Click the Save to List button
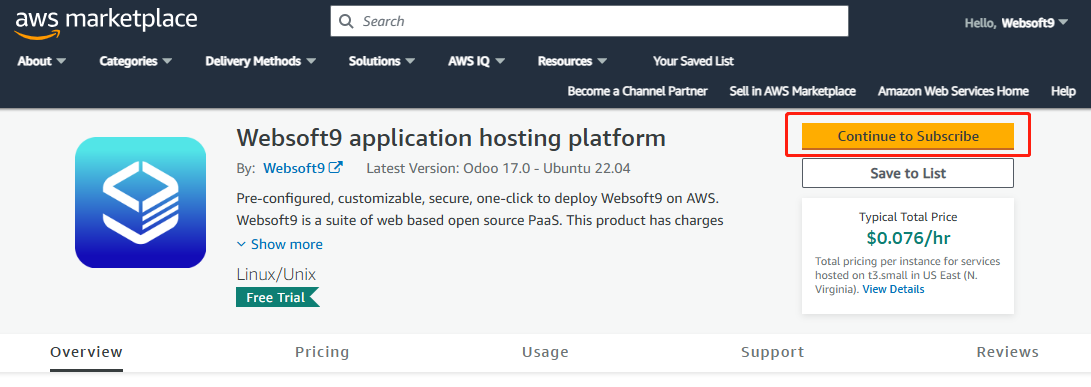Image resolution: width=1091 pixels, height=387 pixels. (x=908, y=173)
